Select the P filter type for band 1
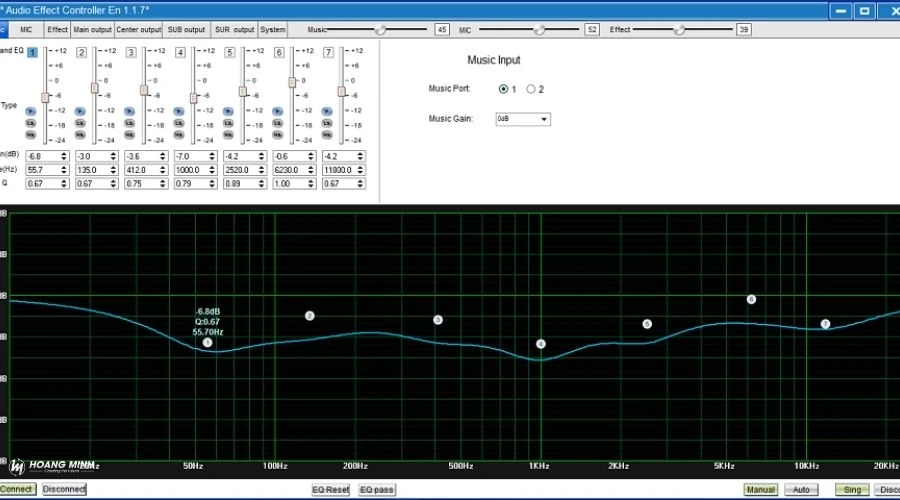This screenshot has width=900, height=500. [32, 111]
